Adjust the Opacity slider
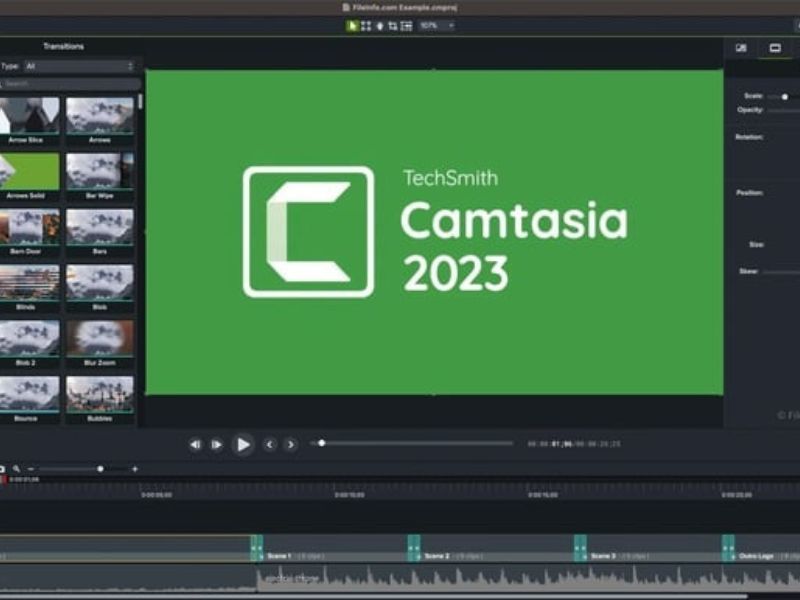The image size is (800, 600). 784,110
